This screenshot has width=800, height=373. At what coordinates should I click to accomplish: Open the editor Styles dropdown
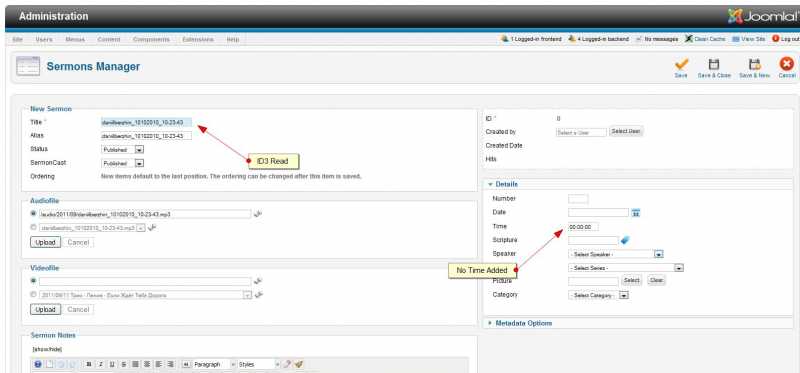(x=259, y=364)
